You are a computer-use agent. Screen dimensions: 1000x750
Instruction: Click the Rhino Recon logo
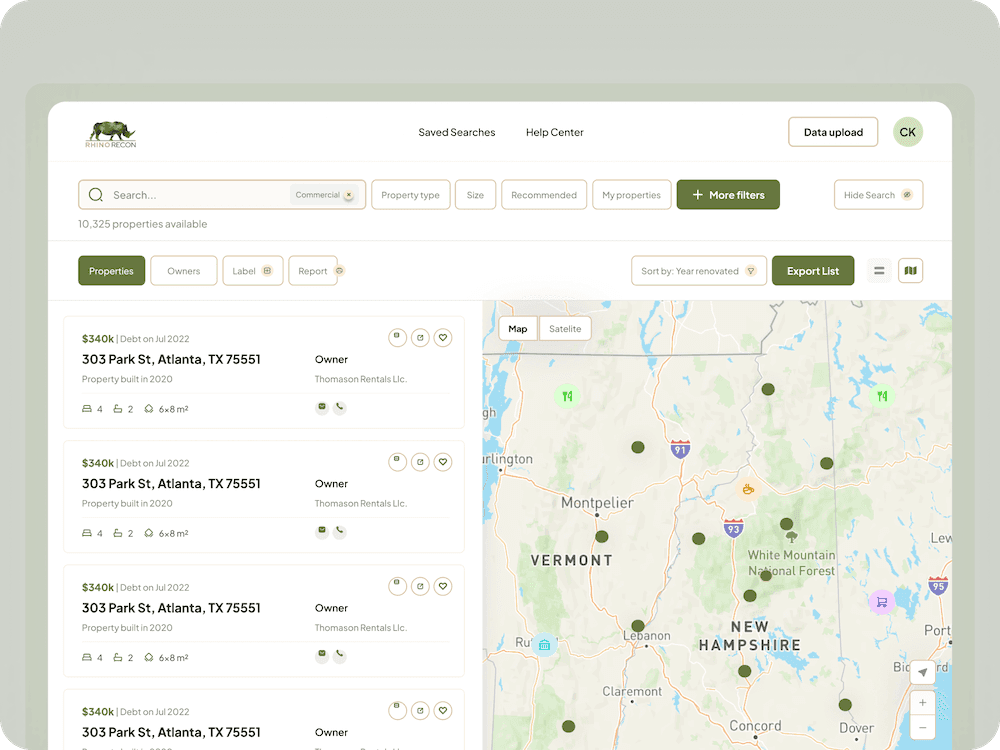[x=111, y=134]
